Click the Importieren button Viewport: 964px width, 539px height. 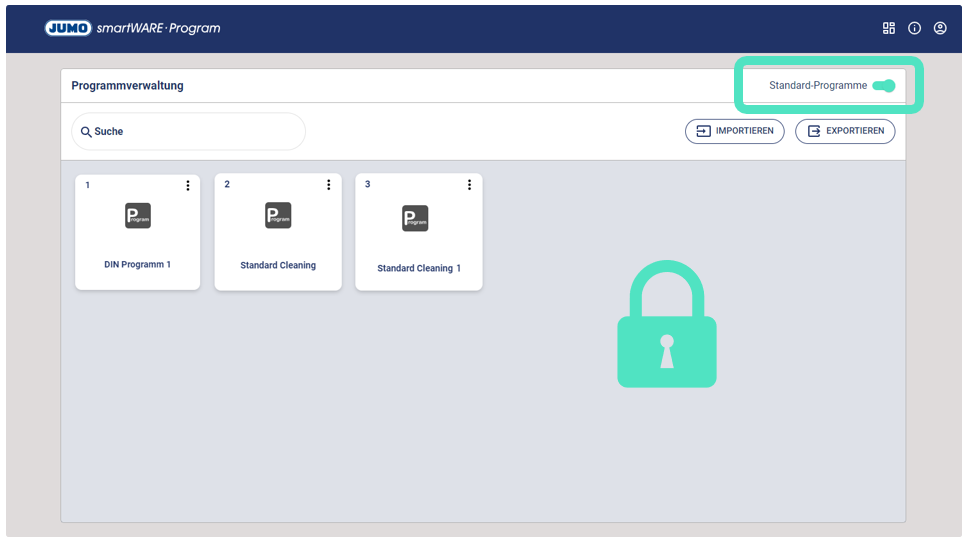pos(735,131)
